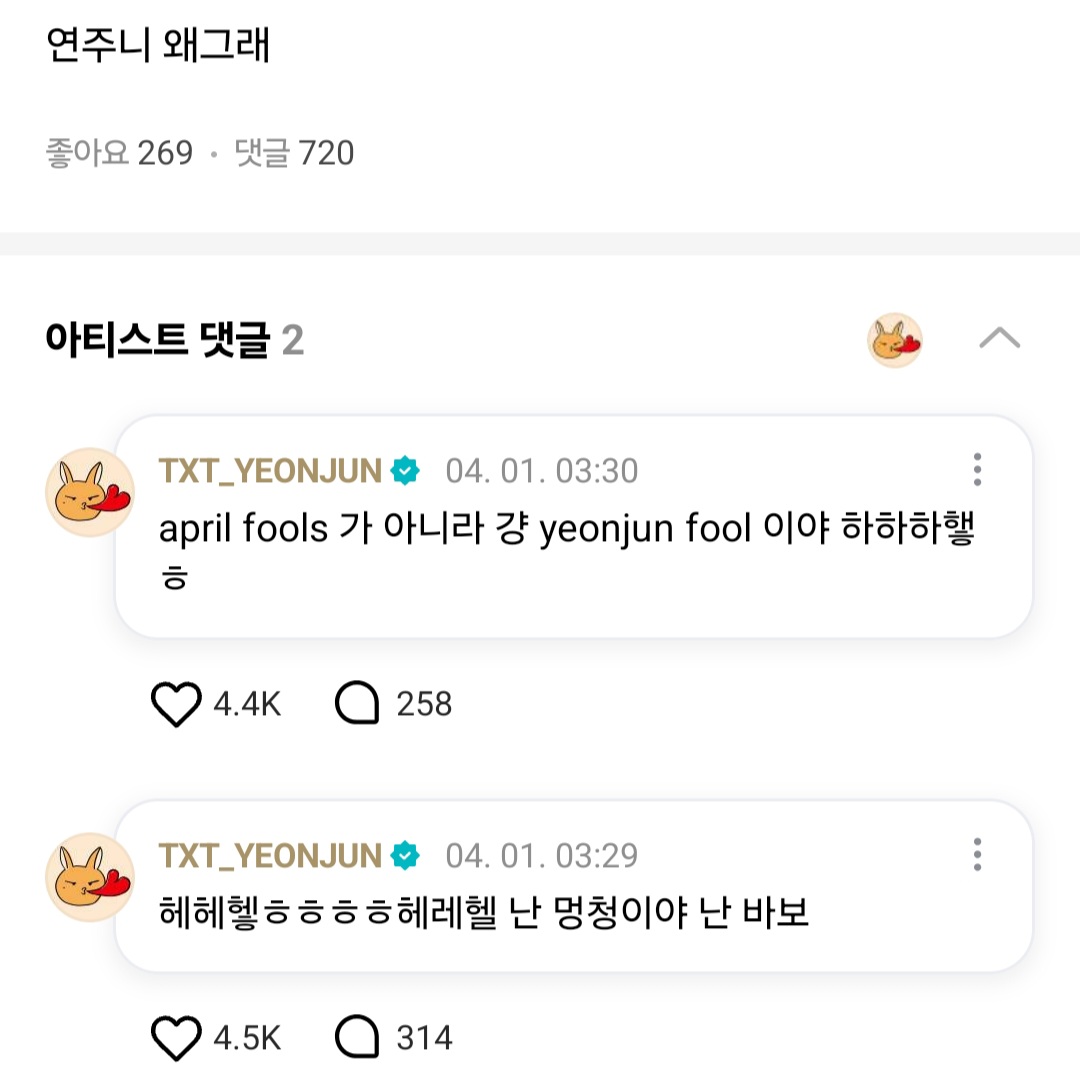
Task: Open replies on the 03:30 comment
Action: click(357, 703)
